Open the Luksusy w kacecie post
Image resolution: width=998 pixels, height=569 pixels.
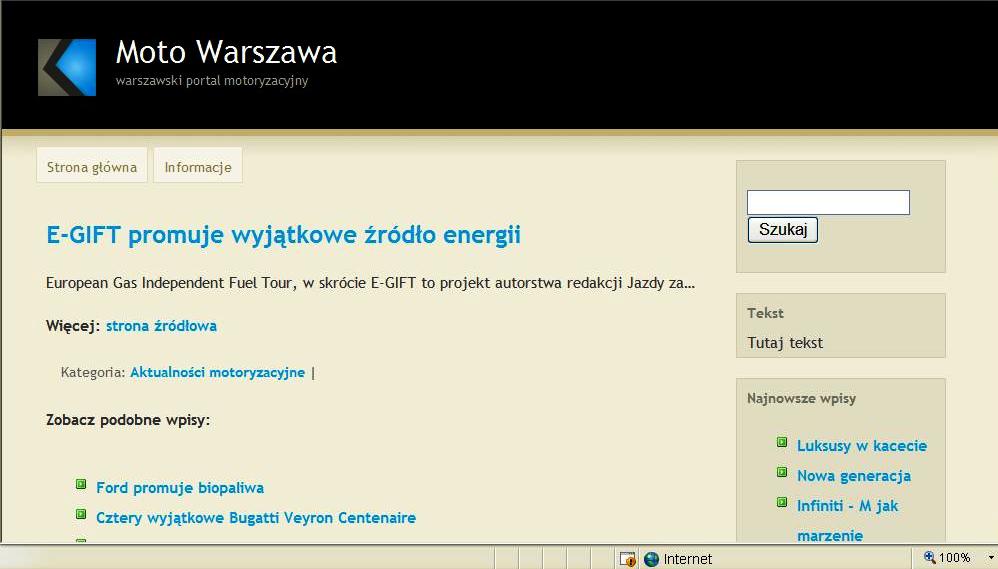tap(861, 446)
